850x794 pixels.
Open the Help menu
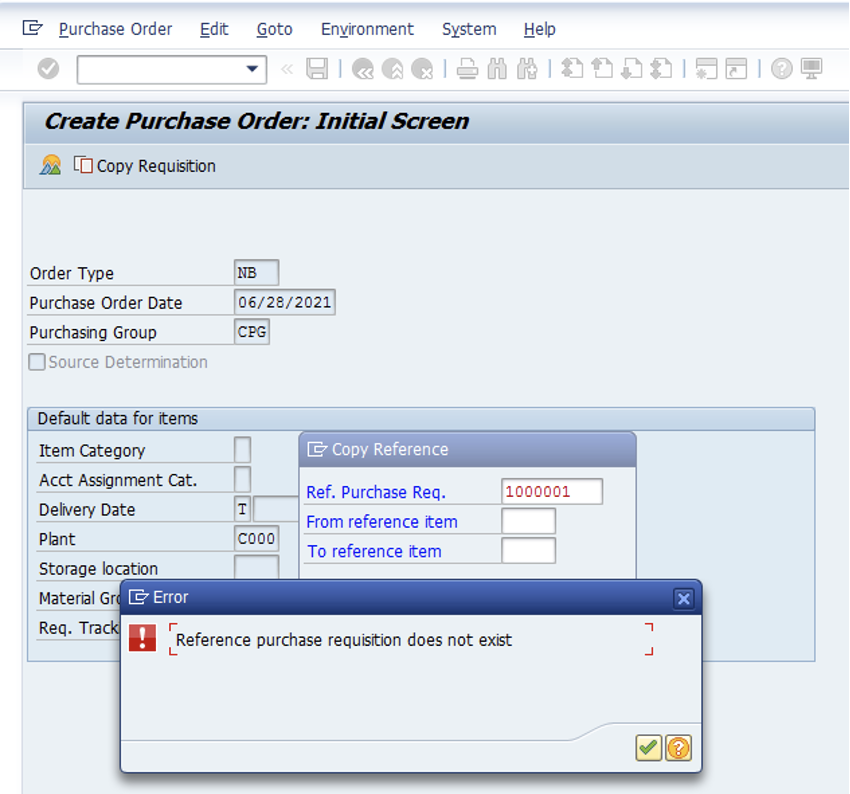click(x=539, y=29)
